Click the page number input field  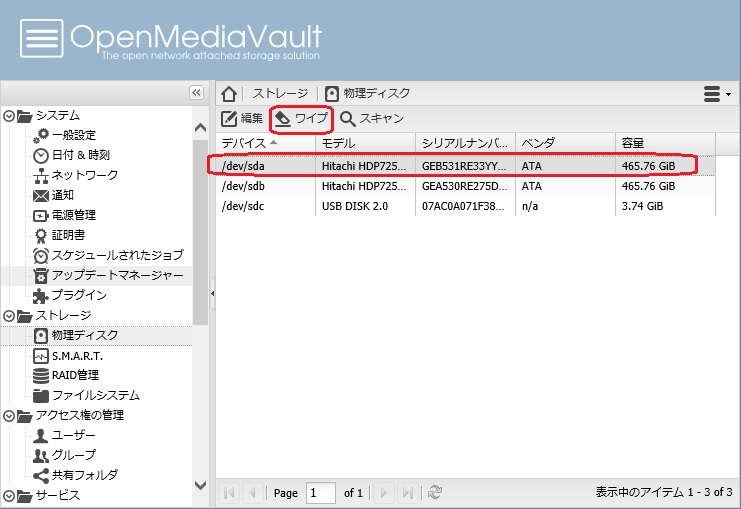[321, 493]
